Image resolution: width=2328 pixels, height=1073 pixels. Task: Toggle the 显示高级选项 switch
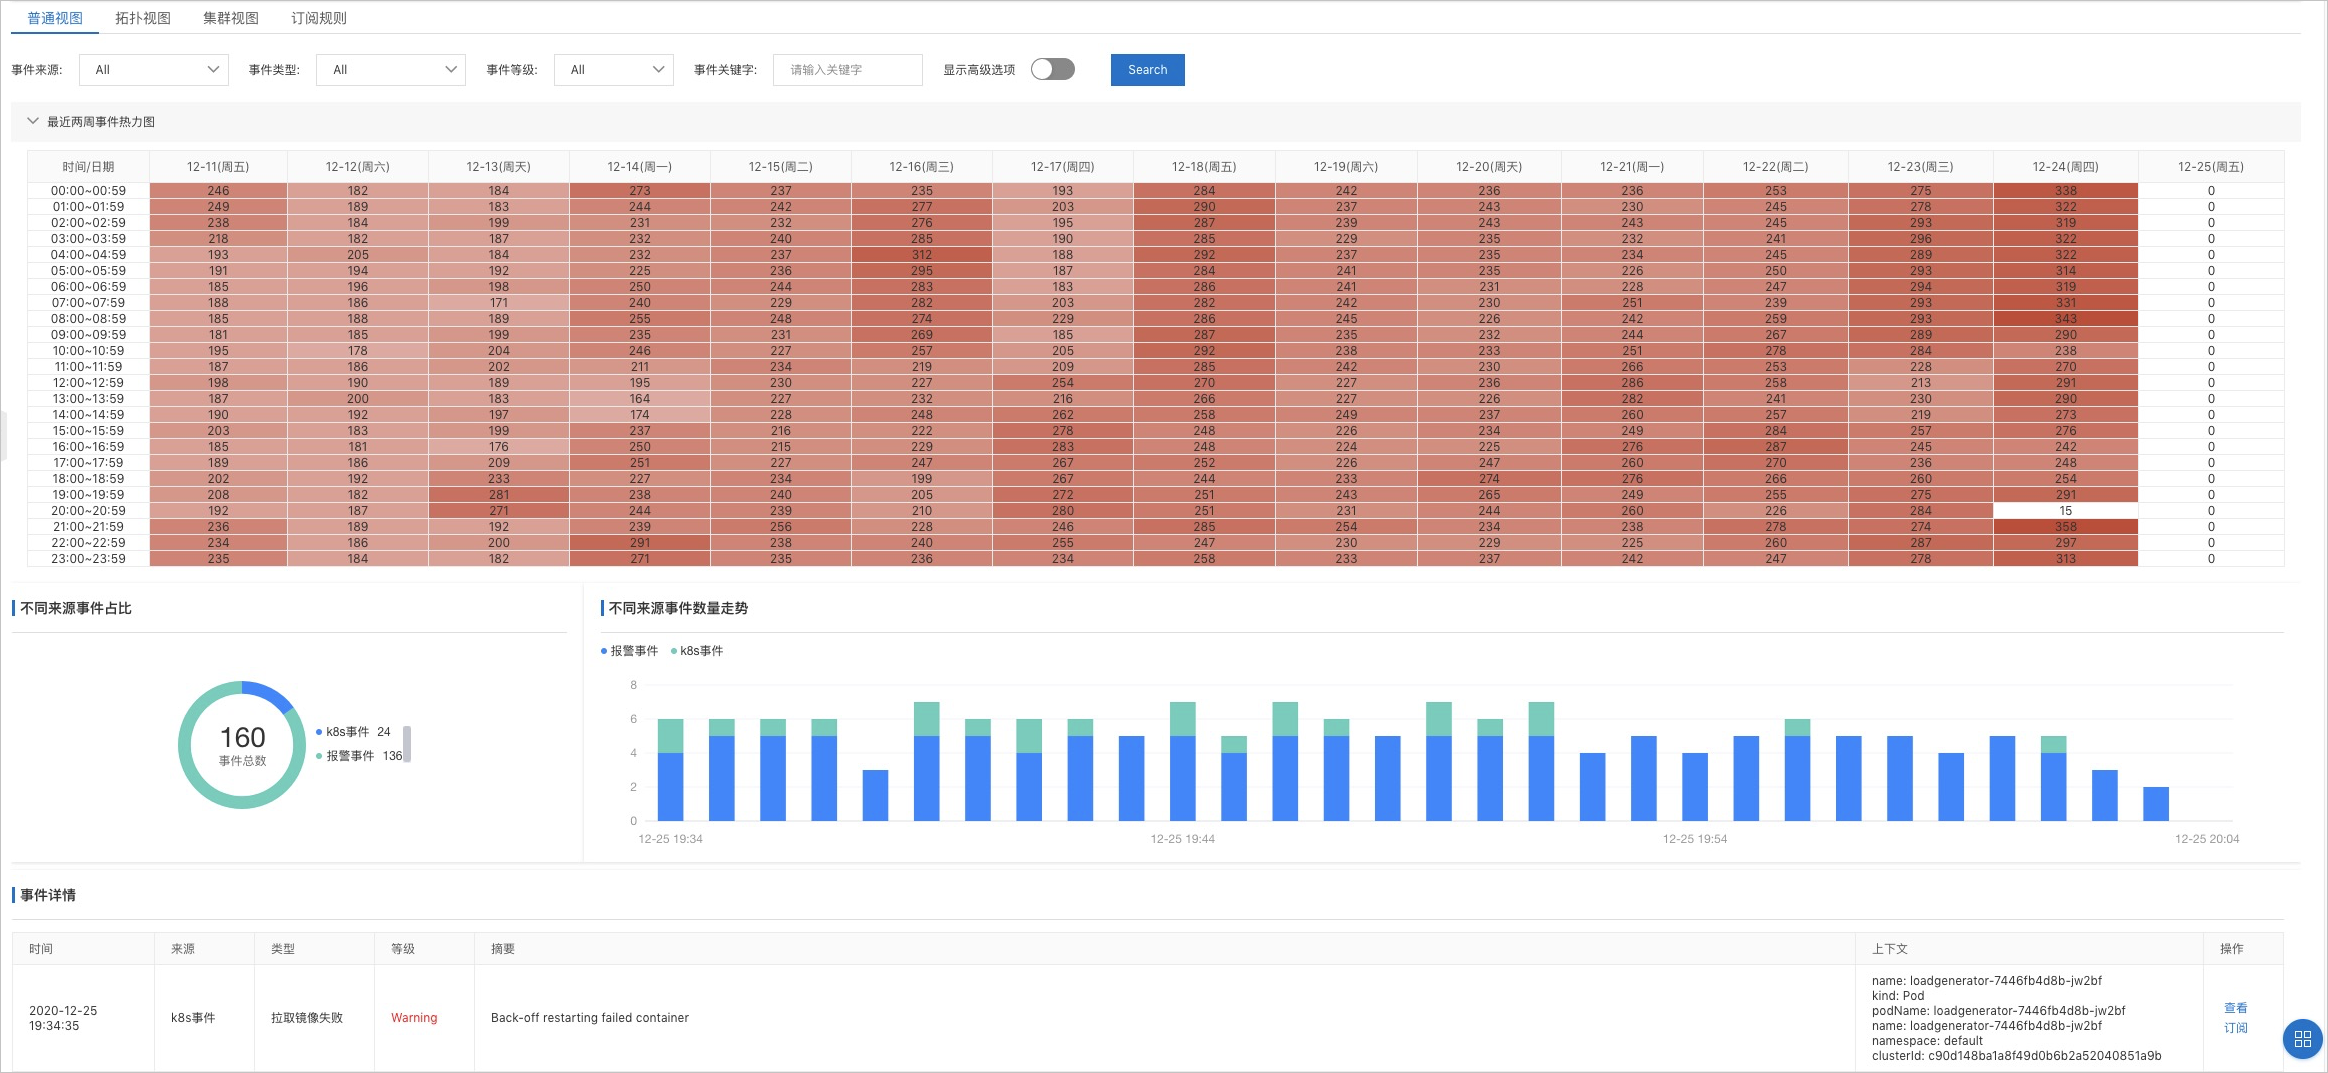coord(1052,69)
